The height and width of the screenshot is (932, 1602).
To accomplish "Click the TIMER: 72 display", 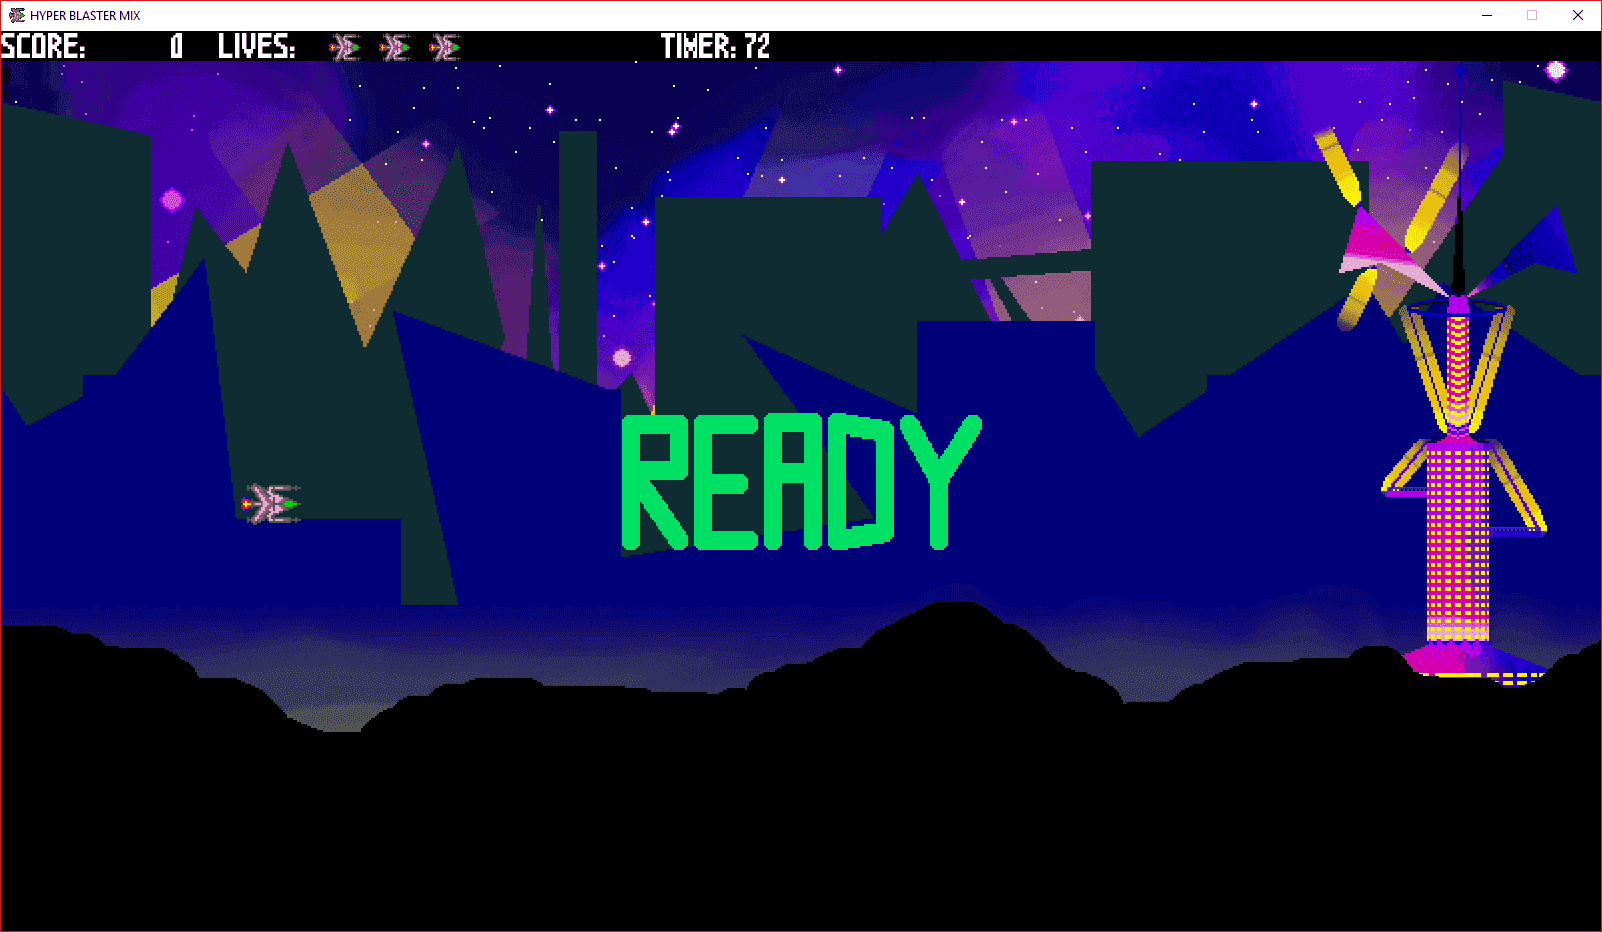I will coord(715,46).
